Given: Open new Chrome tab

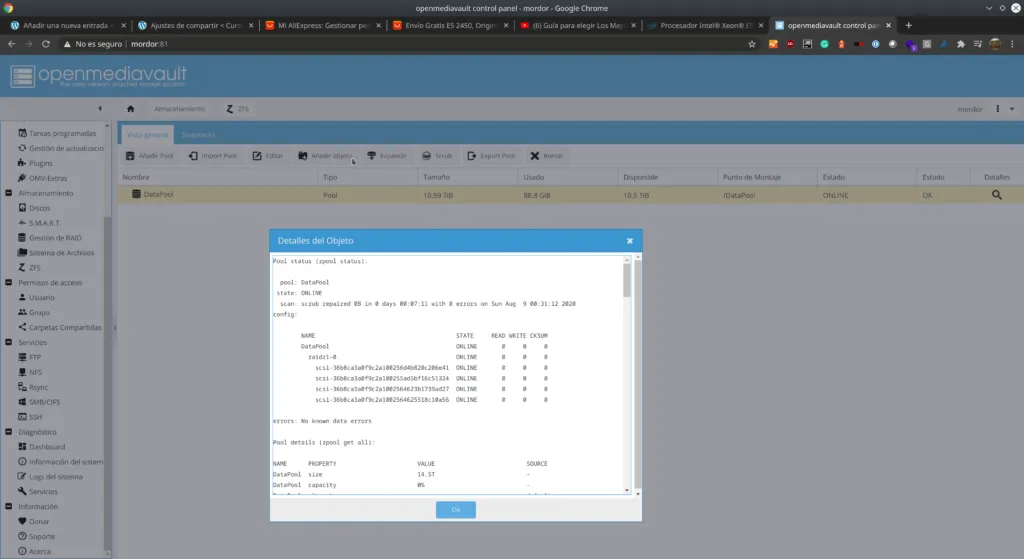Looking at the screenshot, I should (908, 25).
